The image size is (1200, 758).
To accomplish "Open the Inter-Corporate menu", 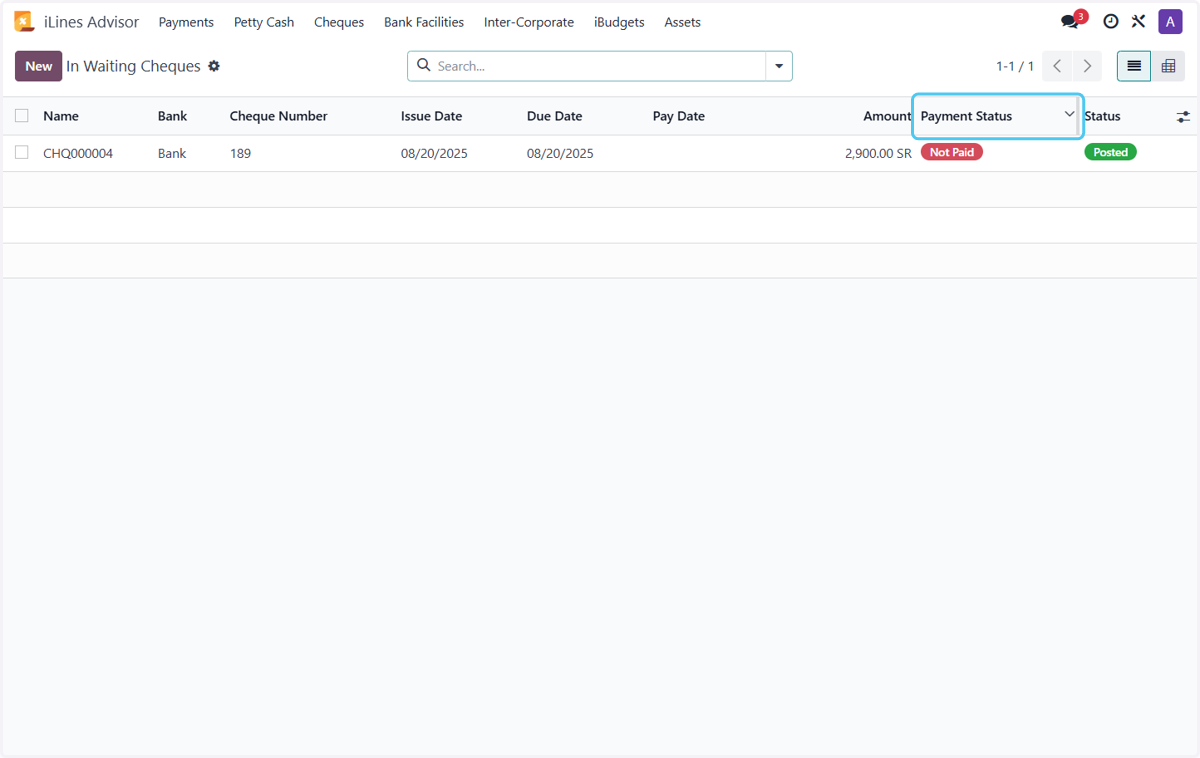I will (529, 22).
